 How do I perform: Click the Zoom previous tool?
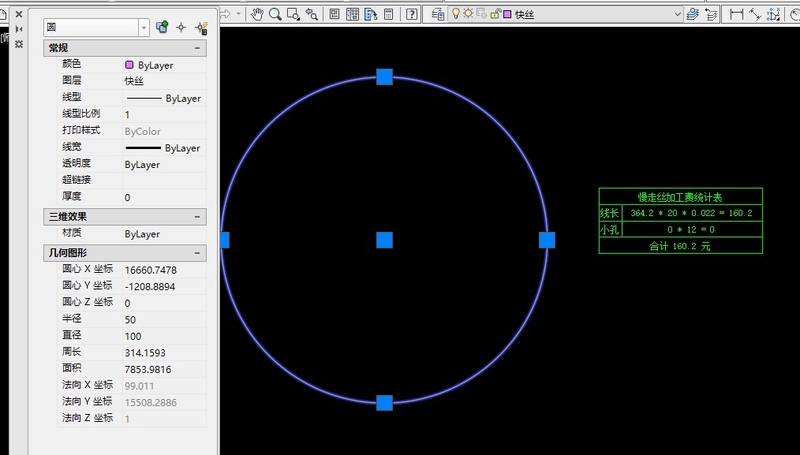[x=311, y=14]
